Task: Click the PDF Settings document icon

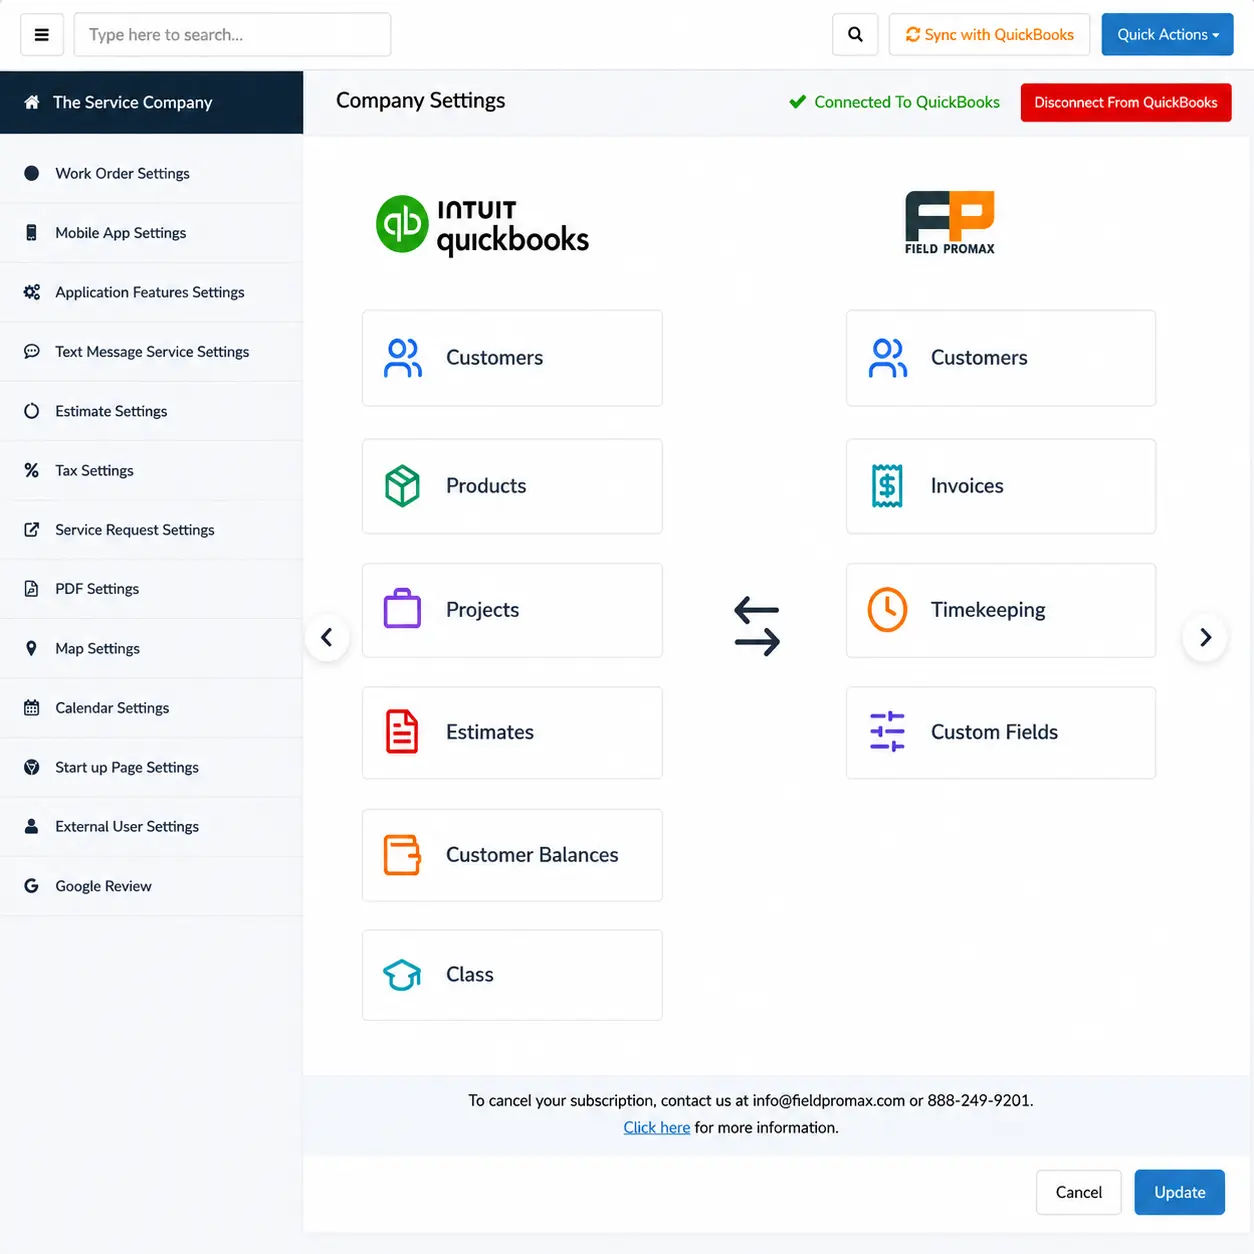Action: tap(32, 589)
